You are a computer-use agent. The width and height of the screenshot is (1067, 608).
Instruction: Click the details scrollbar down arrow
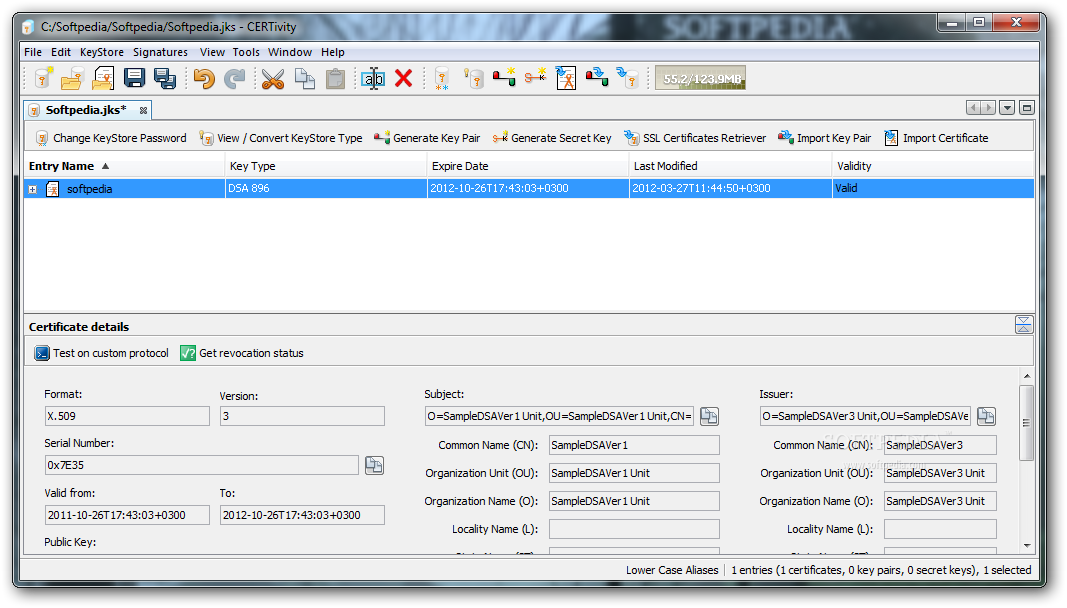1026,545
